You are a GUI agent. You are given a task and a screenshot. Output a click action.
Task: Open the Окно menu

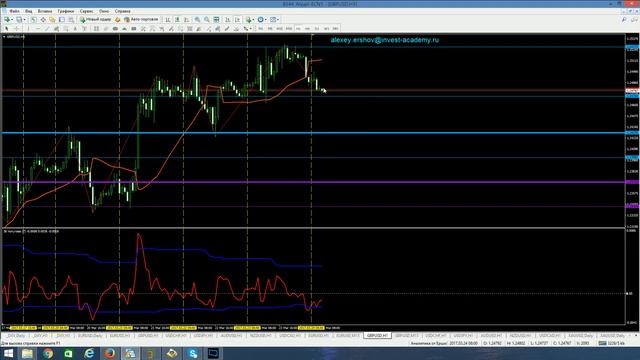(x=104, y=11)
